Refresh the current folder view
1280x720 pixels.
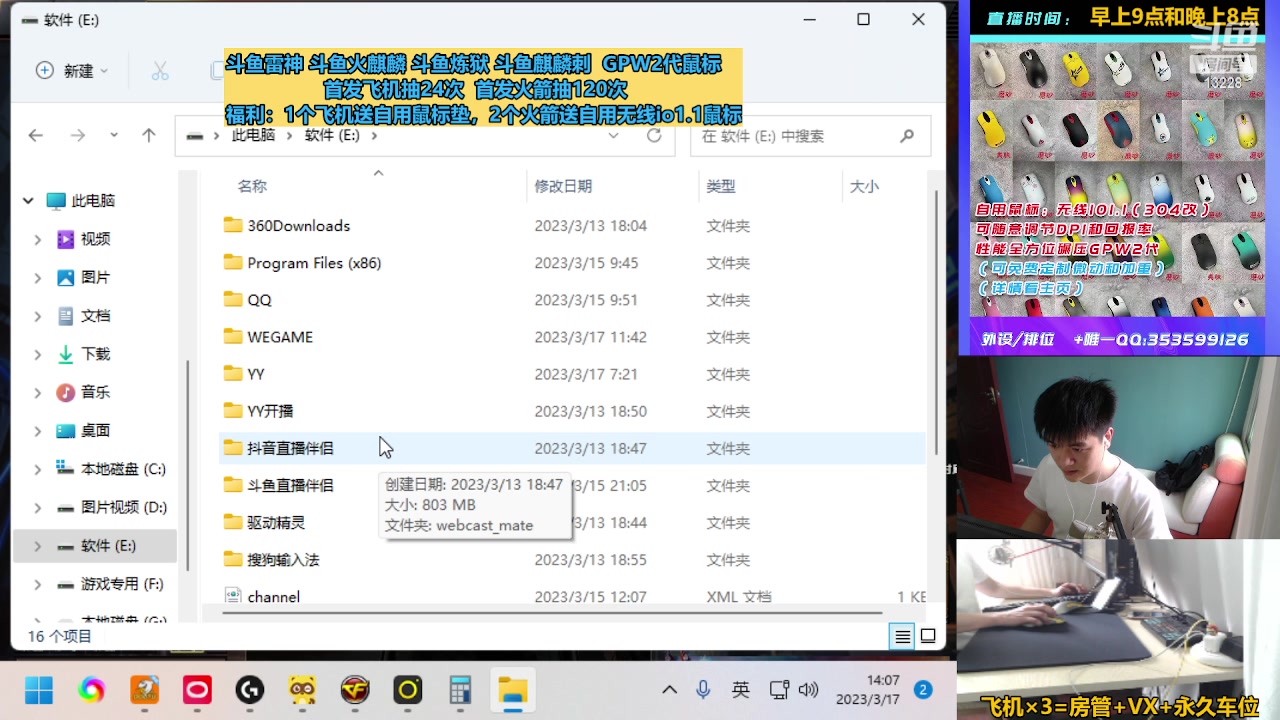coord(654,136)
